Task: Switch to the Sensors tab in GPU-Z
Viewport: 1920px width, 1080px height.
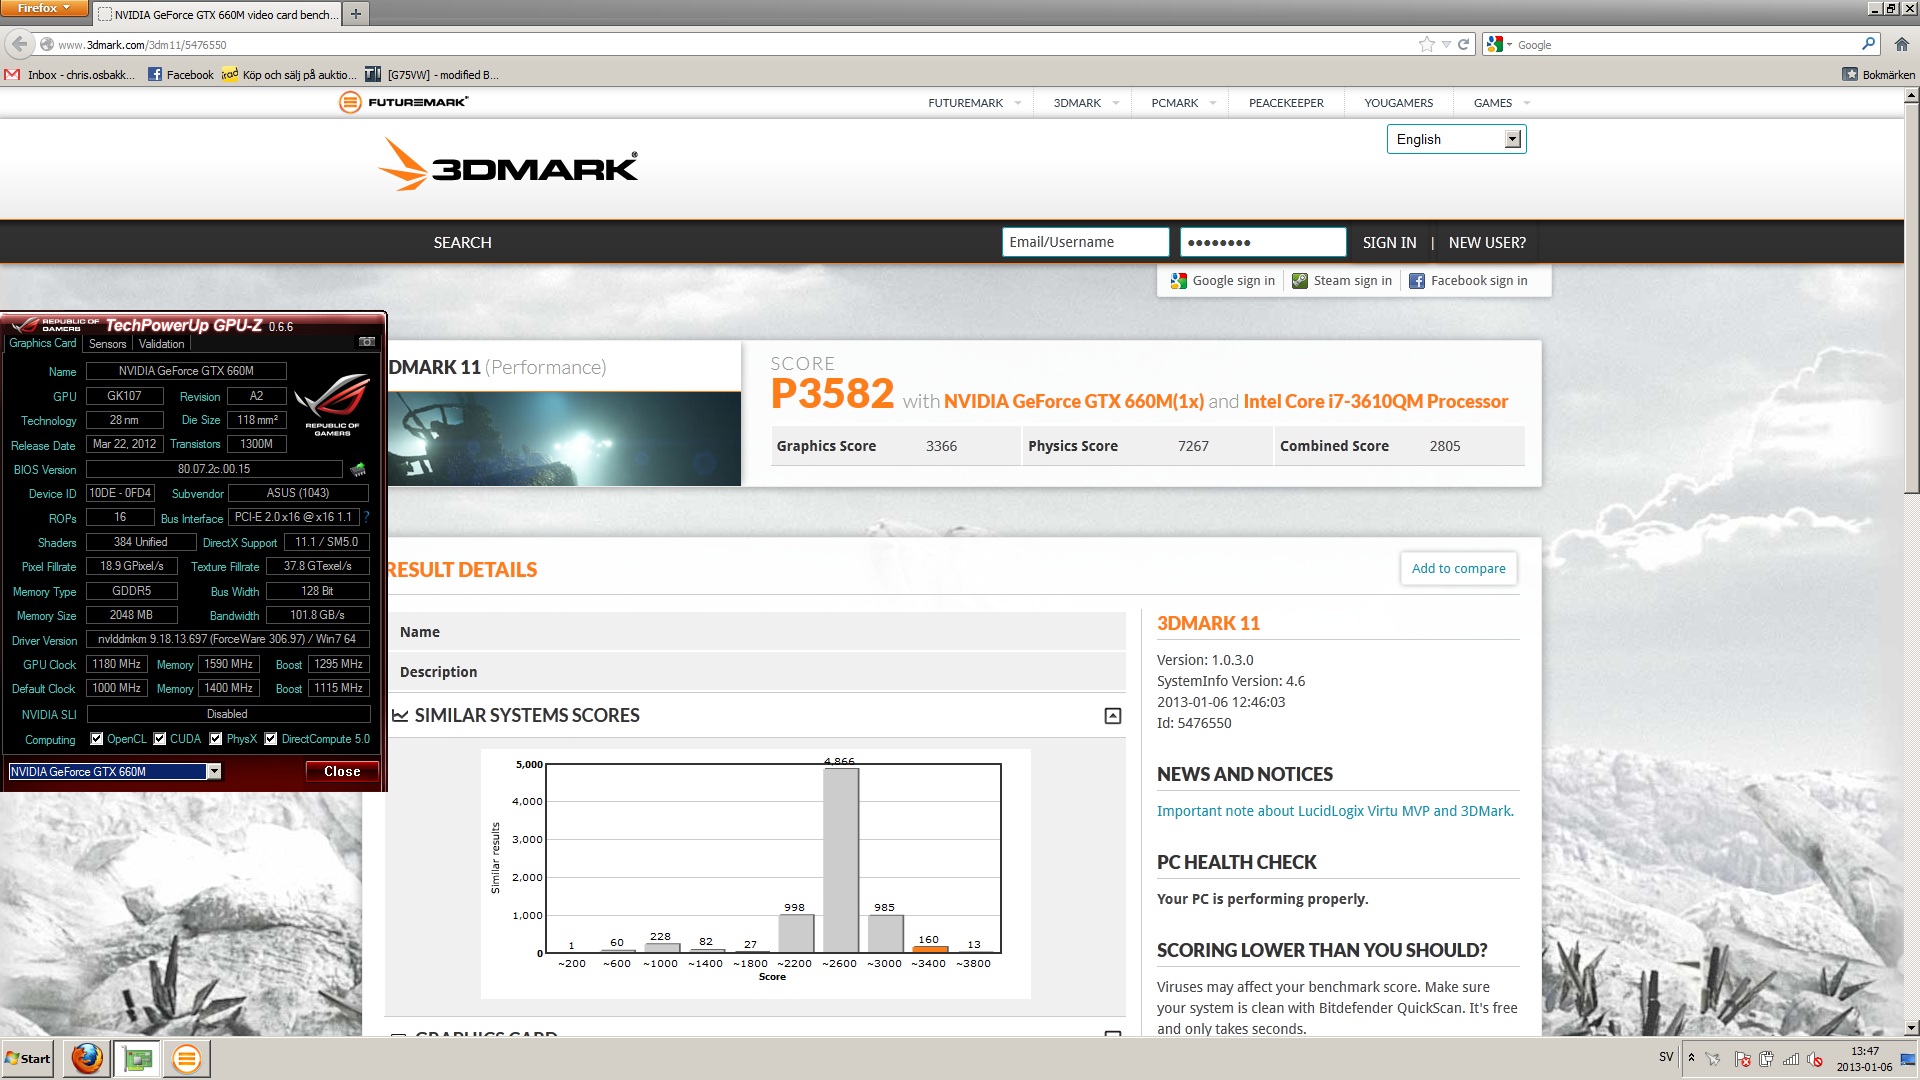Action: coord(108,343)
